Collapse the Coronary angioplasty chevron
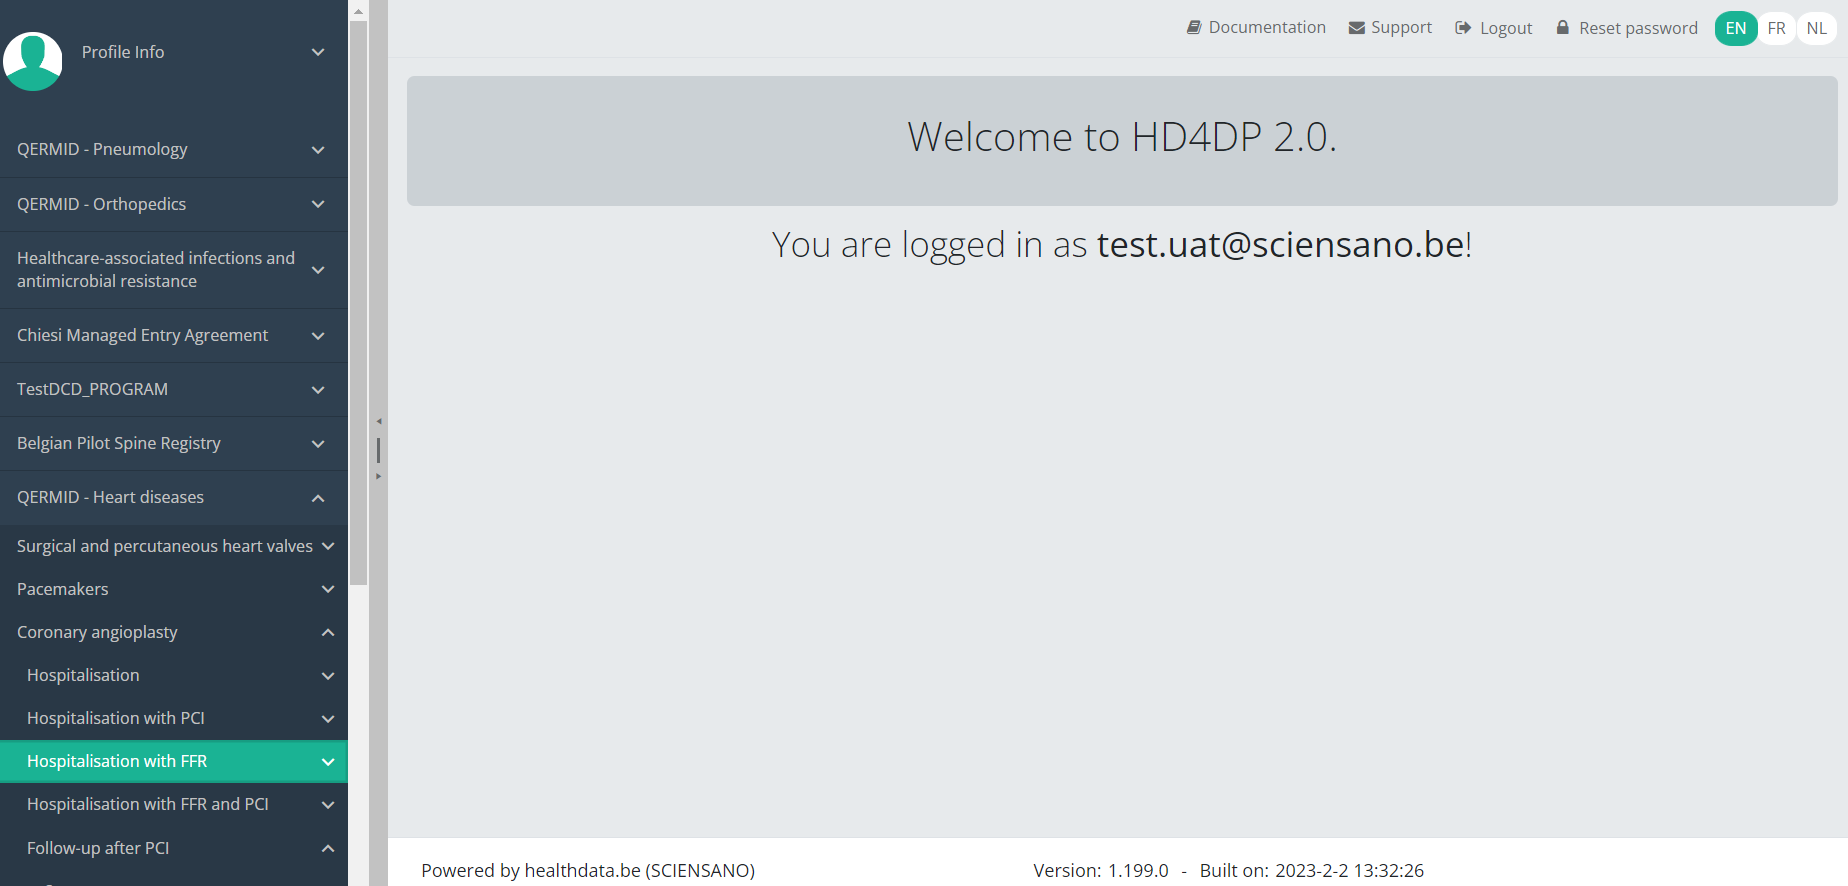The height and width of the screenshot is (886, 1848). 327,633
